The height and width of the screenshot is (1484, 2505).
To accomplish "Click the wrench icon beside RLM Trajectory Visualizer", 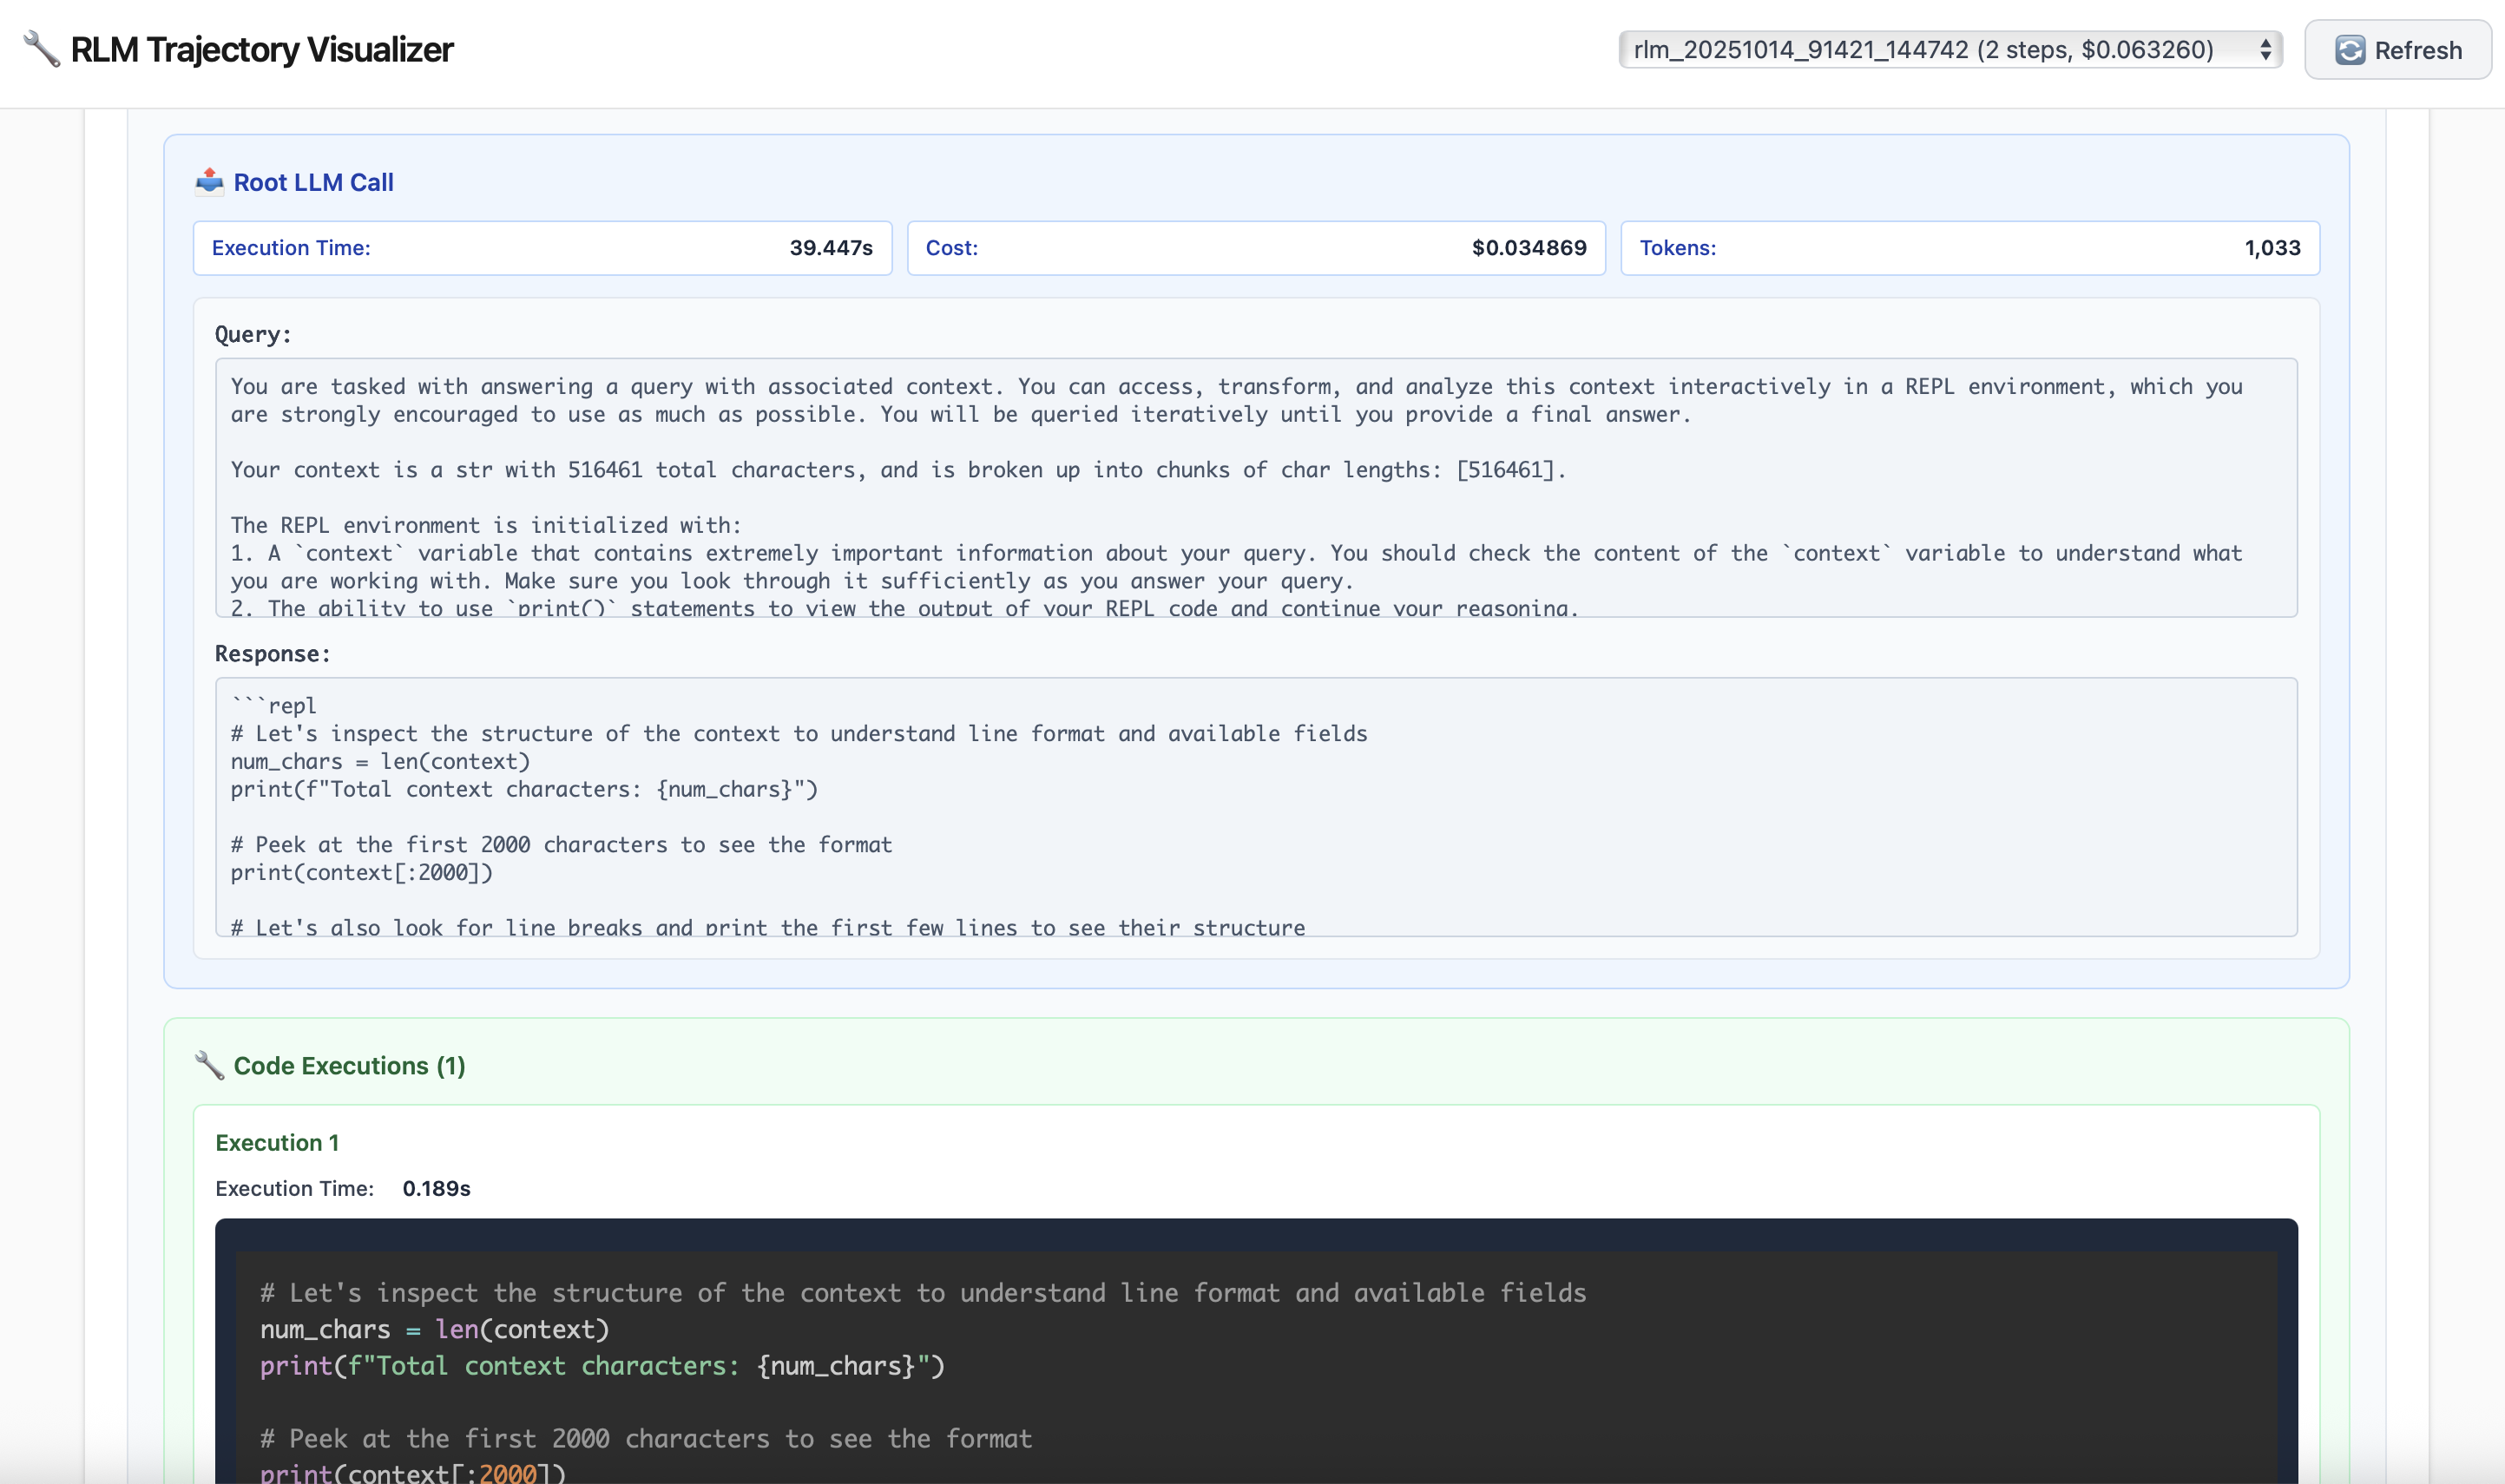I will [x=41, y=48].
